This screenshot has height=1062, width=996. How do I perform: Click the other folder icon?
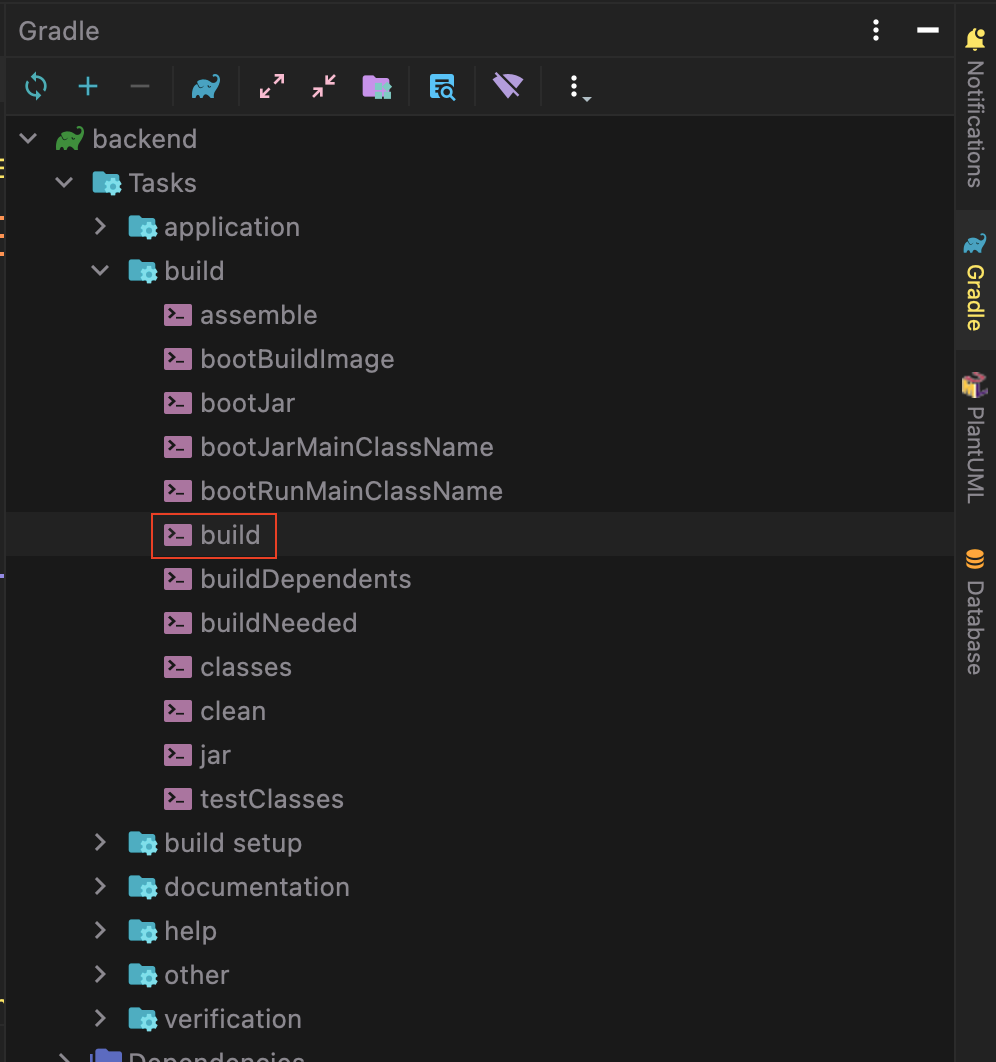click(x=142, y=975)
